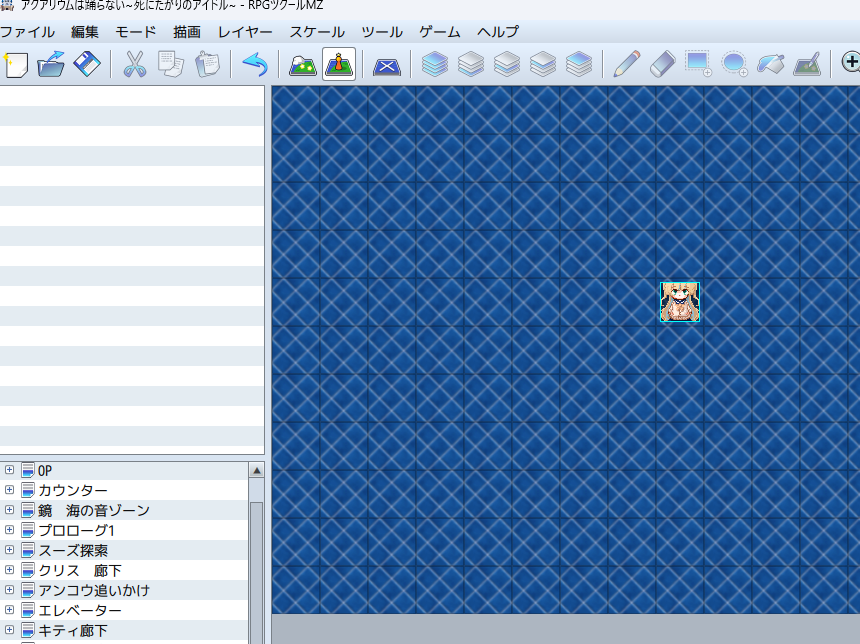This screenshot has height=644, width=860.
Task: Expand the OP map tree node
Action: pyautogui.click(x=9, y=470)
